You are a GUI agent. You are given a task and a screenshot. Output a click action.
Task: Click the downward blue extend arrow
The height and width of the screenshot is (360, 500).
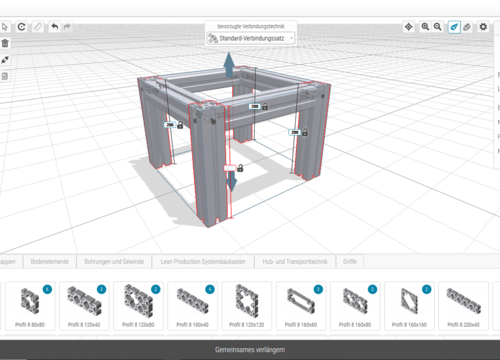(231, 182)
